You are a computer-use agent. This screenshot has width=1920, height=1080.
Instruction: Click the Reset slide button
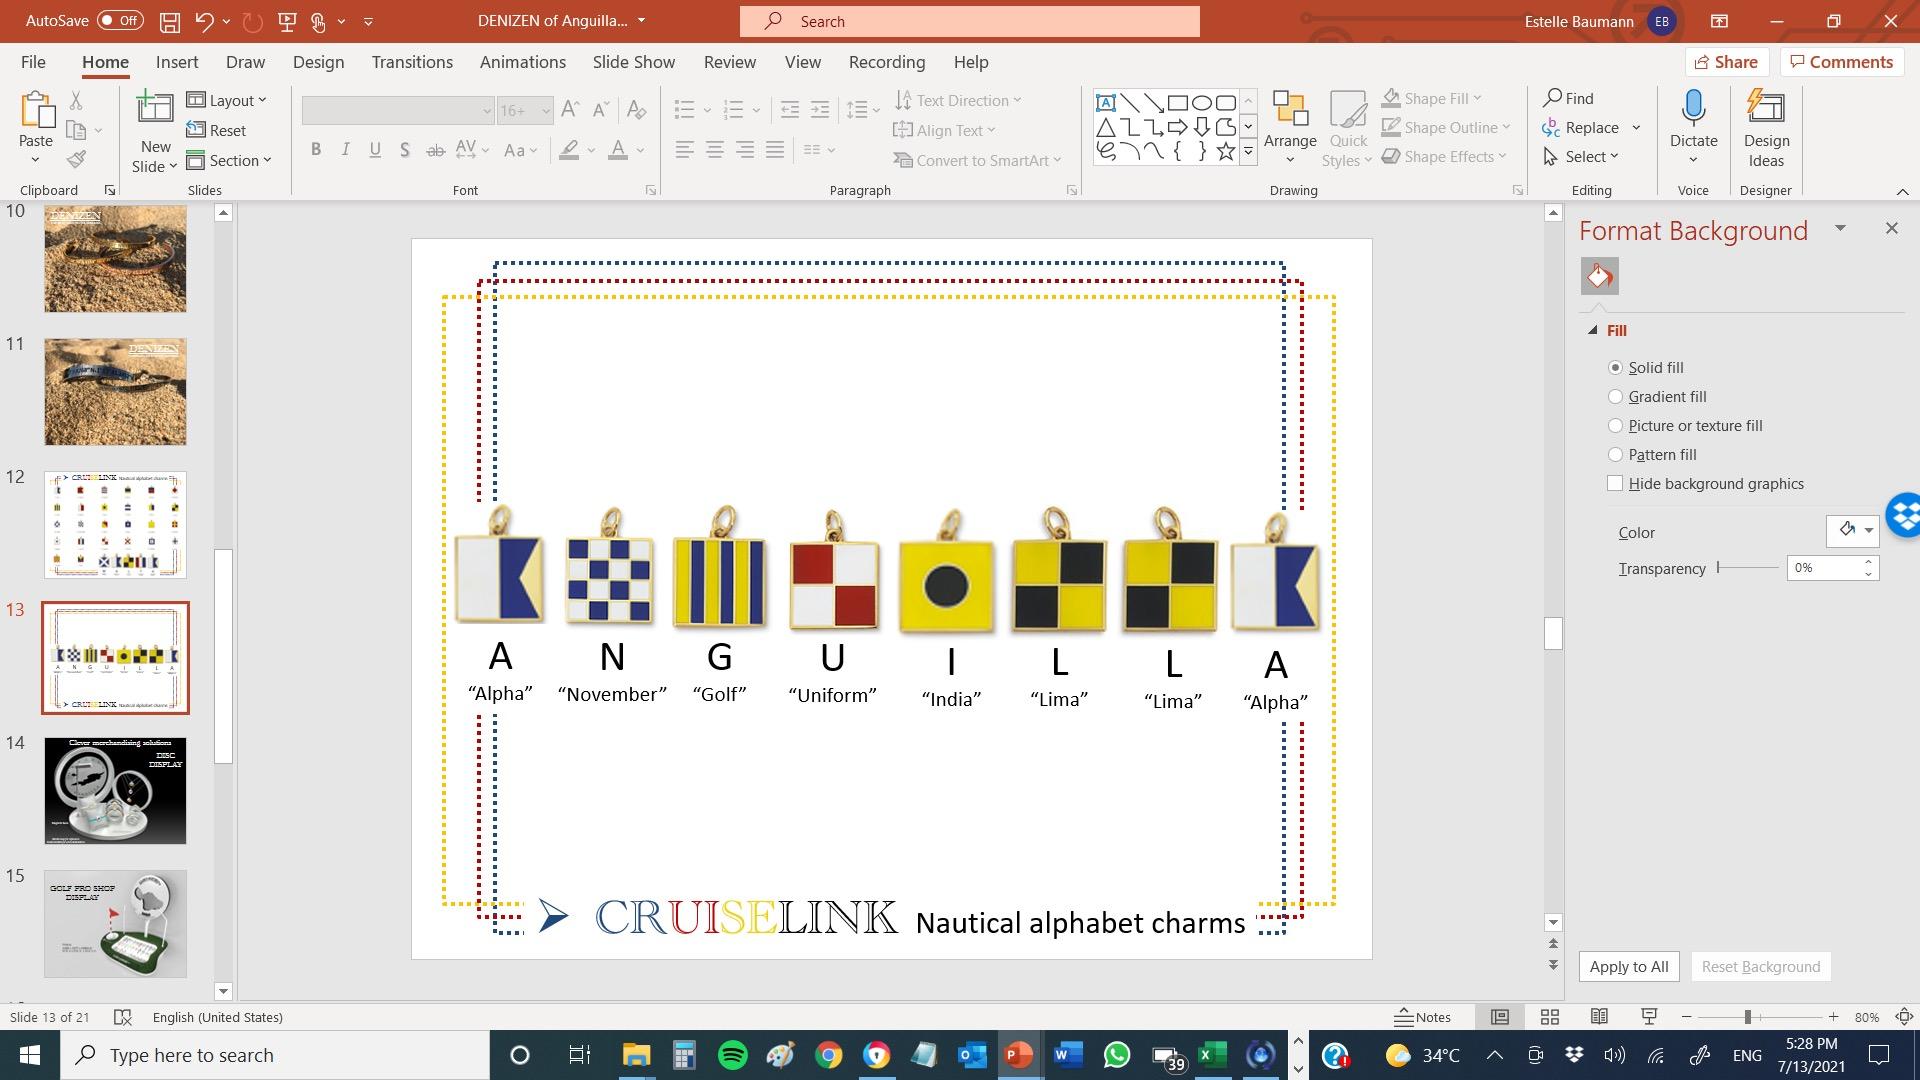[x=216, y=130]
